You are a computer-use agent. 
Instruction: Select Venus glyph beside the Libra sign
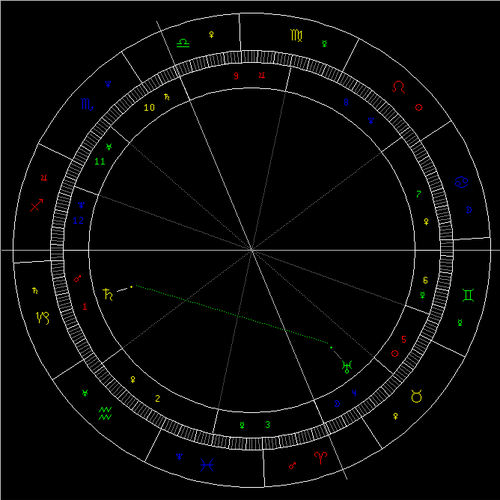211,34
